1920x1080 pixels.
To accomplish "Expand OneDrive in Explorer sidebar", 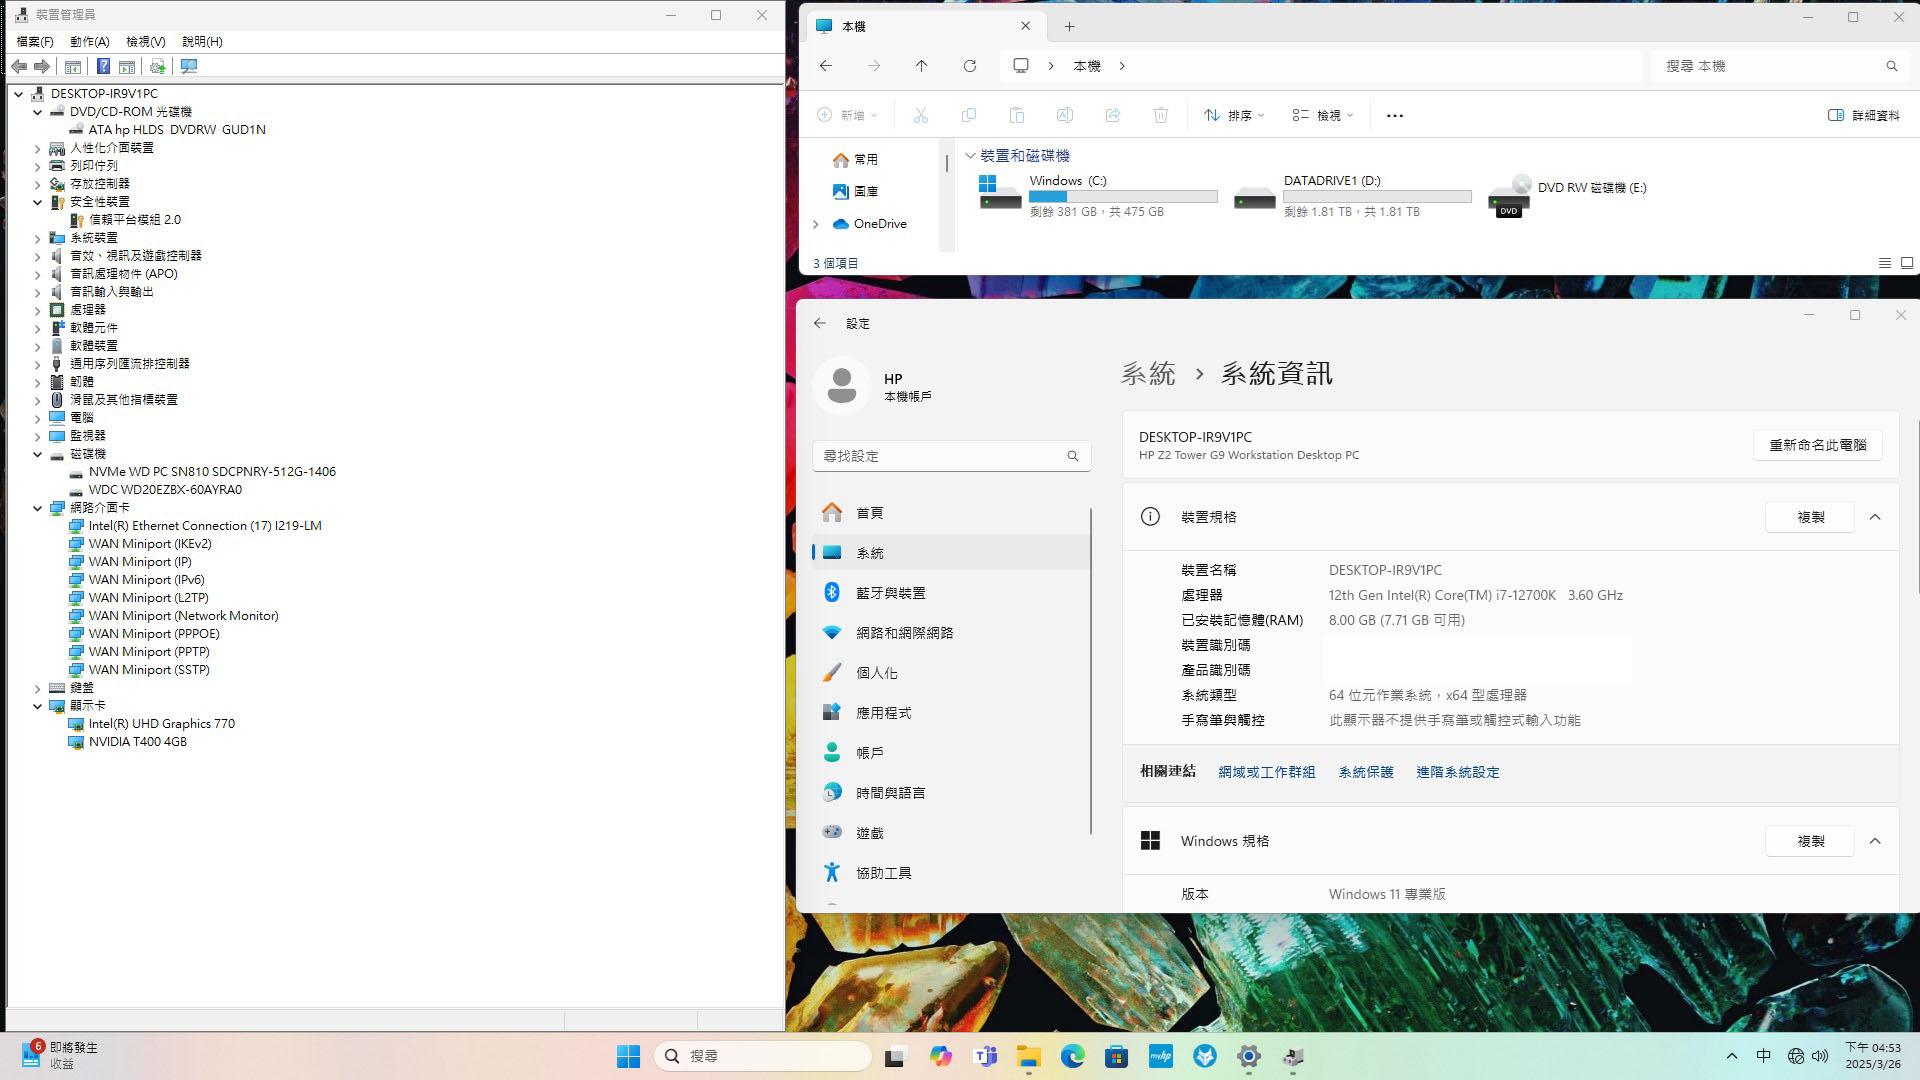I will point(816,224).
